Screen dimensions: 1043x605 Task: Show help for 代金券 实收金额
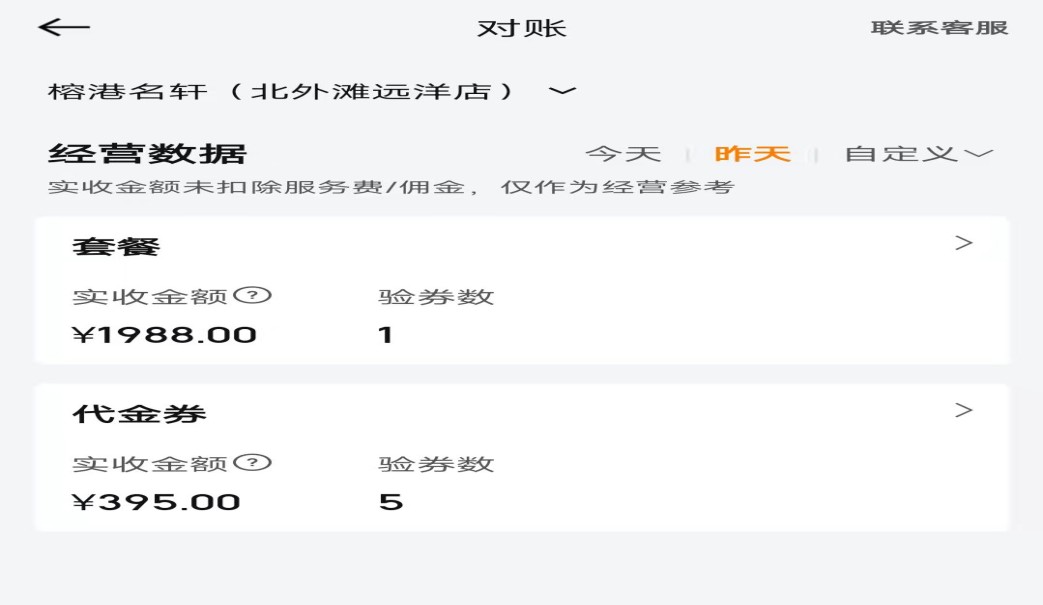(x=259, y=462)
